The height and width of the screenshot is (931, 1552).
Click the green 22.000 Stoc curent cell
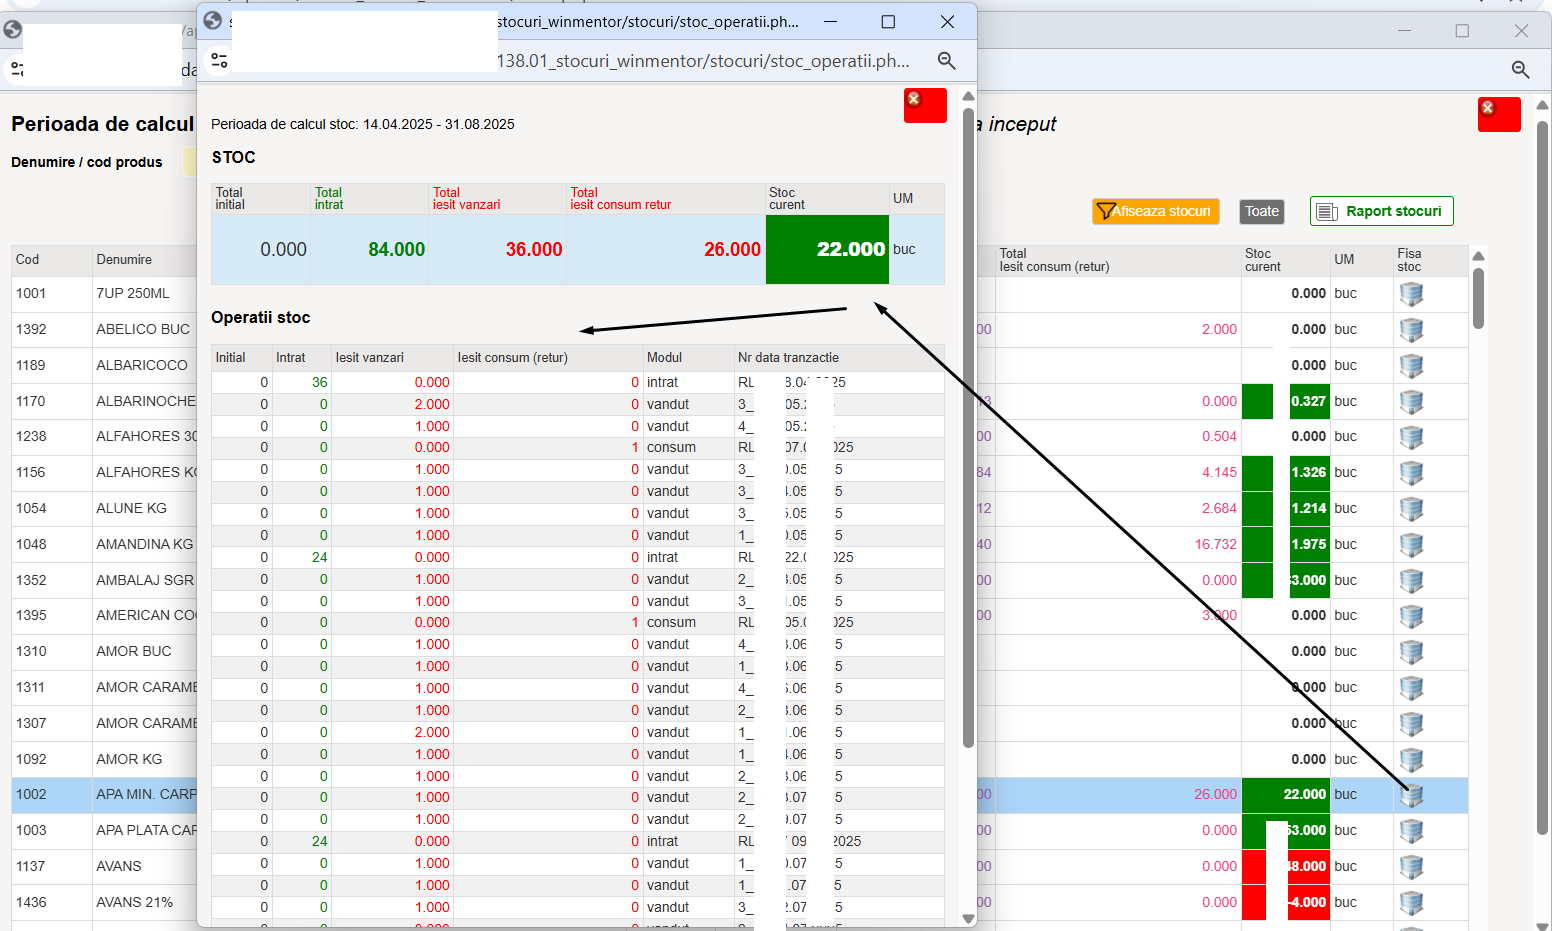pyautogui.click(x=827, y=250)
